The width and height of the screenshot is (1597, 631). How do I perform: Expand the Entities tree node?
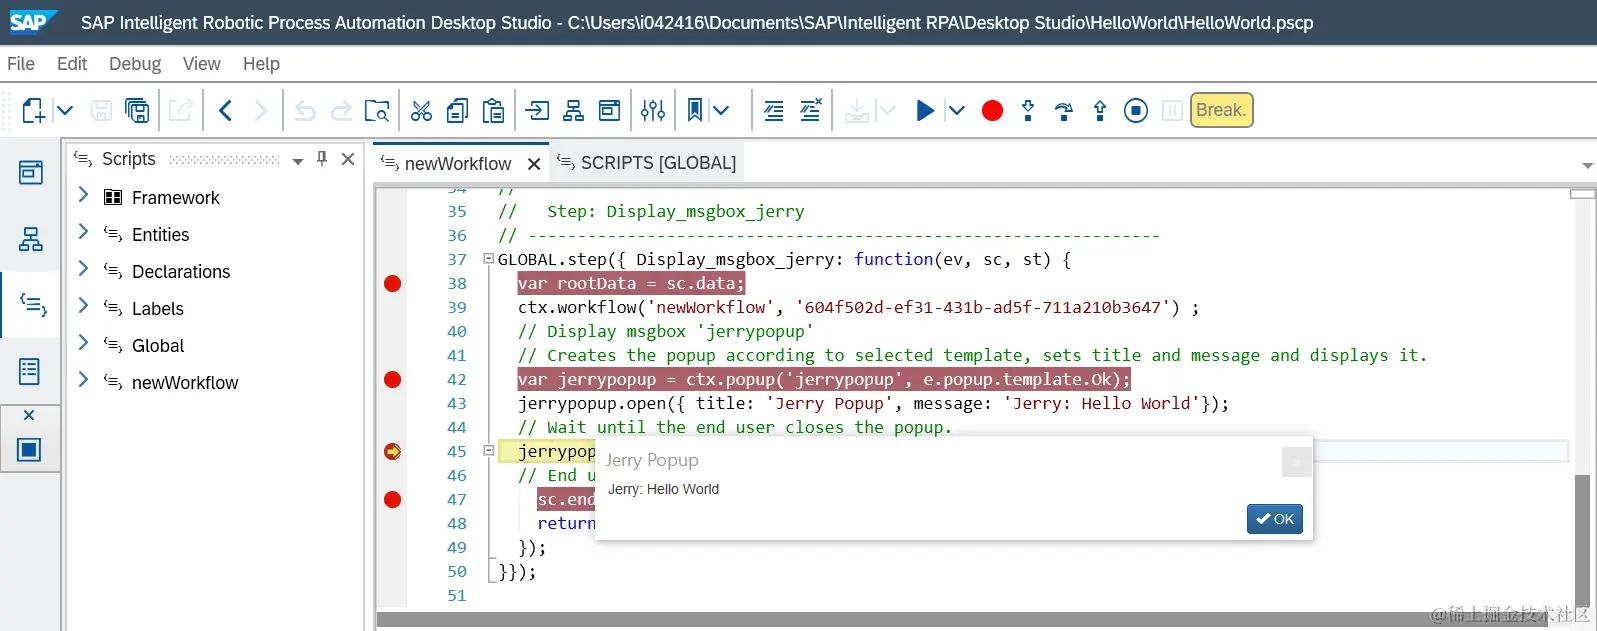pos(84,232)
